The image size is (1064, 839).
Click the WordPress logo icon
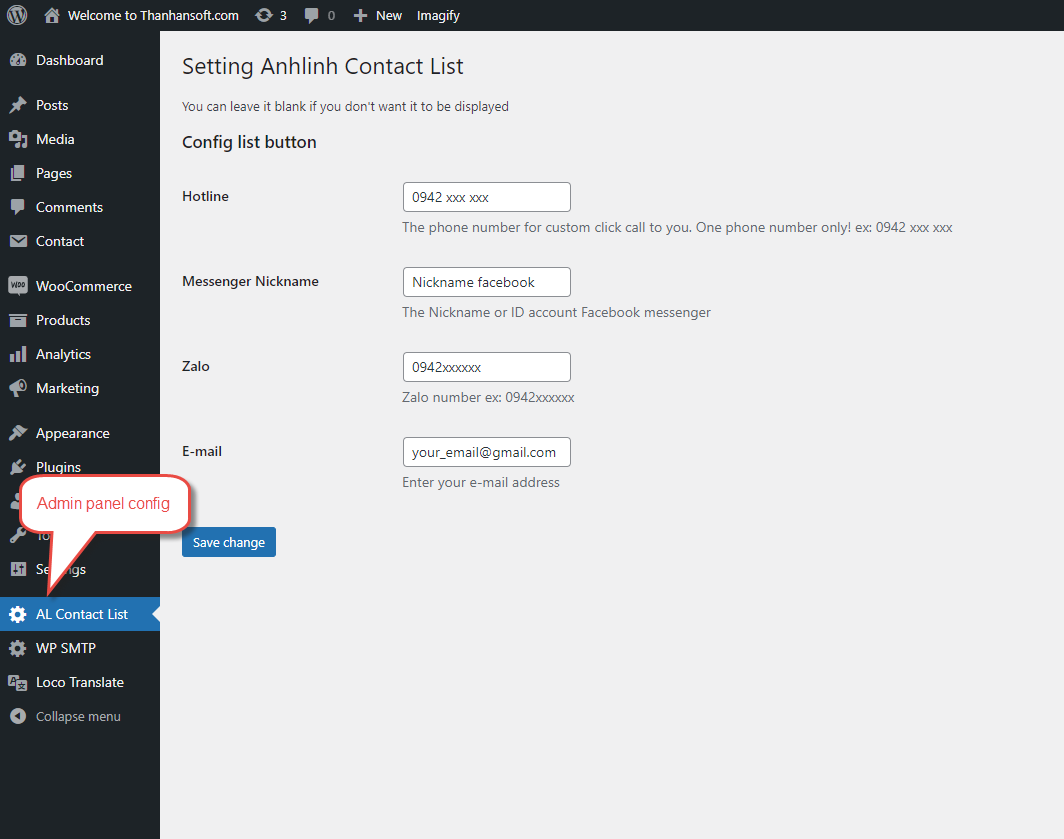pyautogui.click(x=17, y=15)
